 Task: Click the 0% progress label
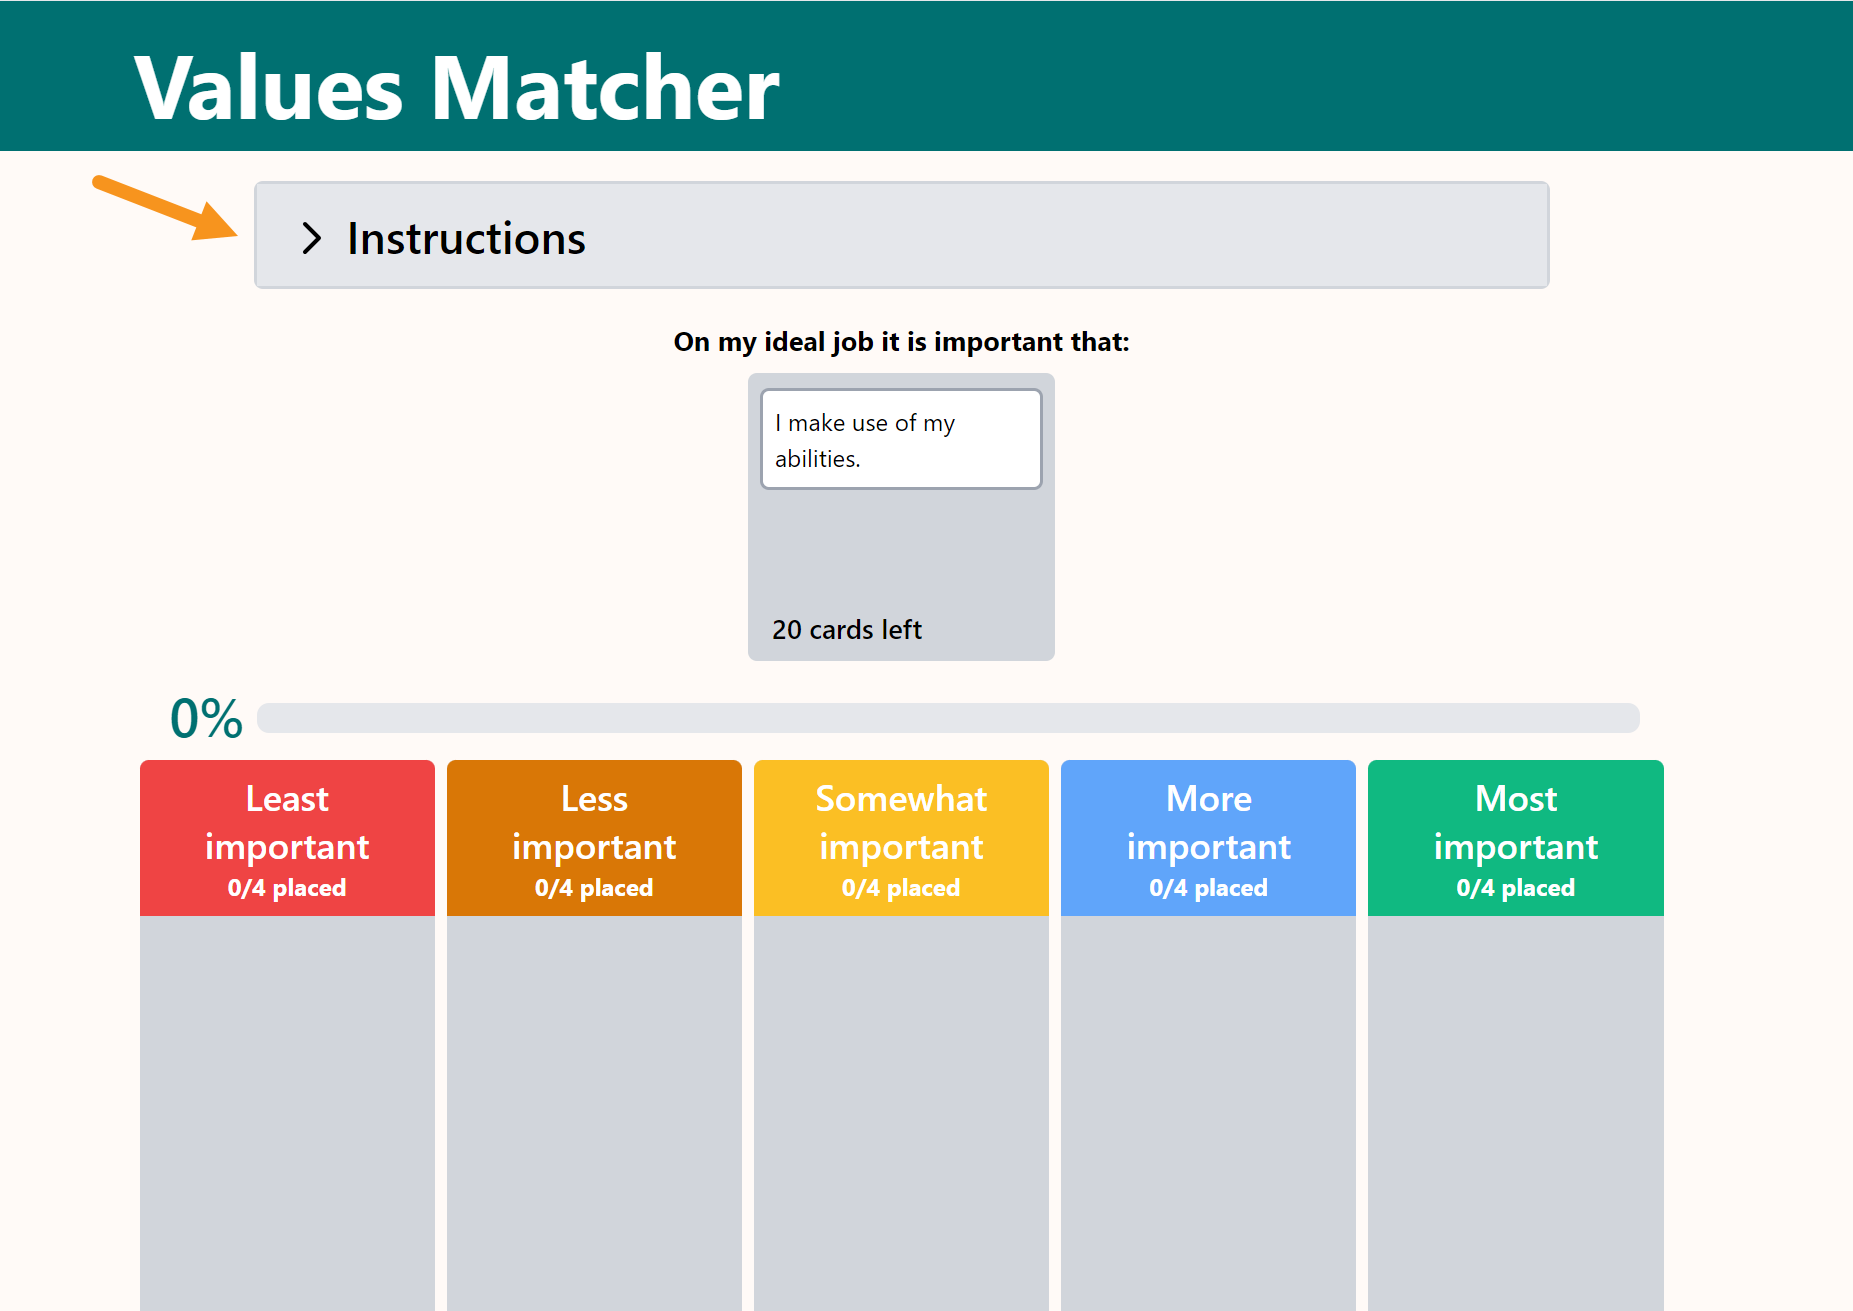coord(206,718)
